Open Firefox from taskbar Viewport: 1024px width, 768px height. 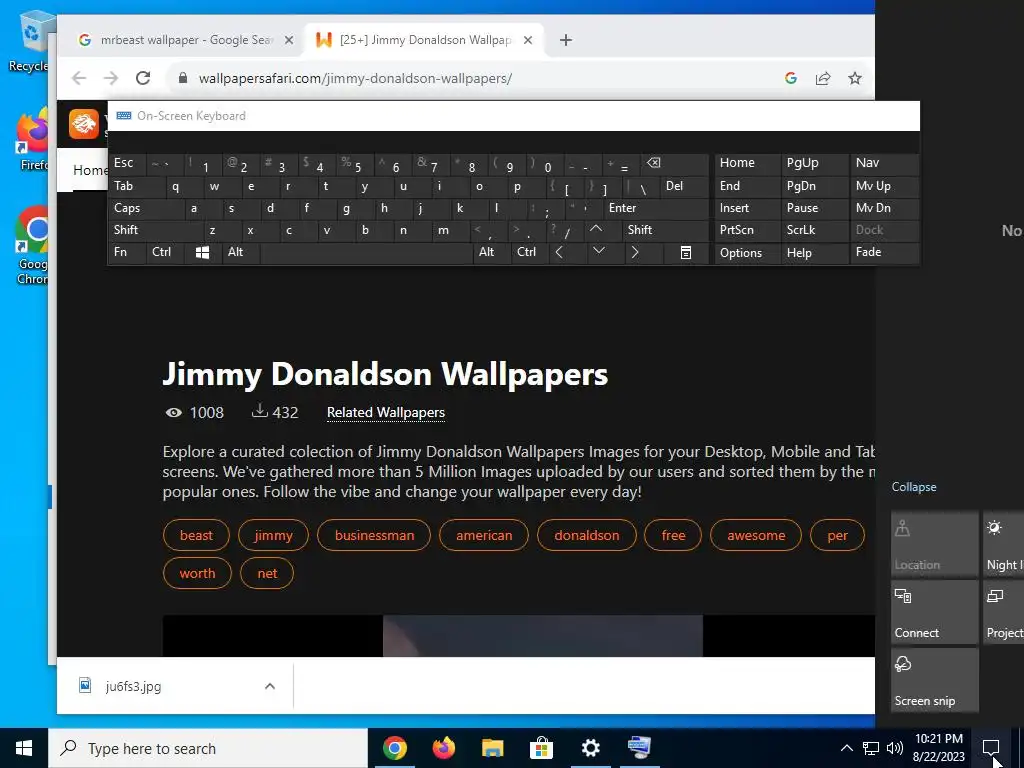click(x=443, y=748)
